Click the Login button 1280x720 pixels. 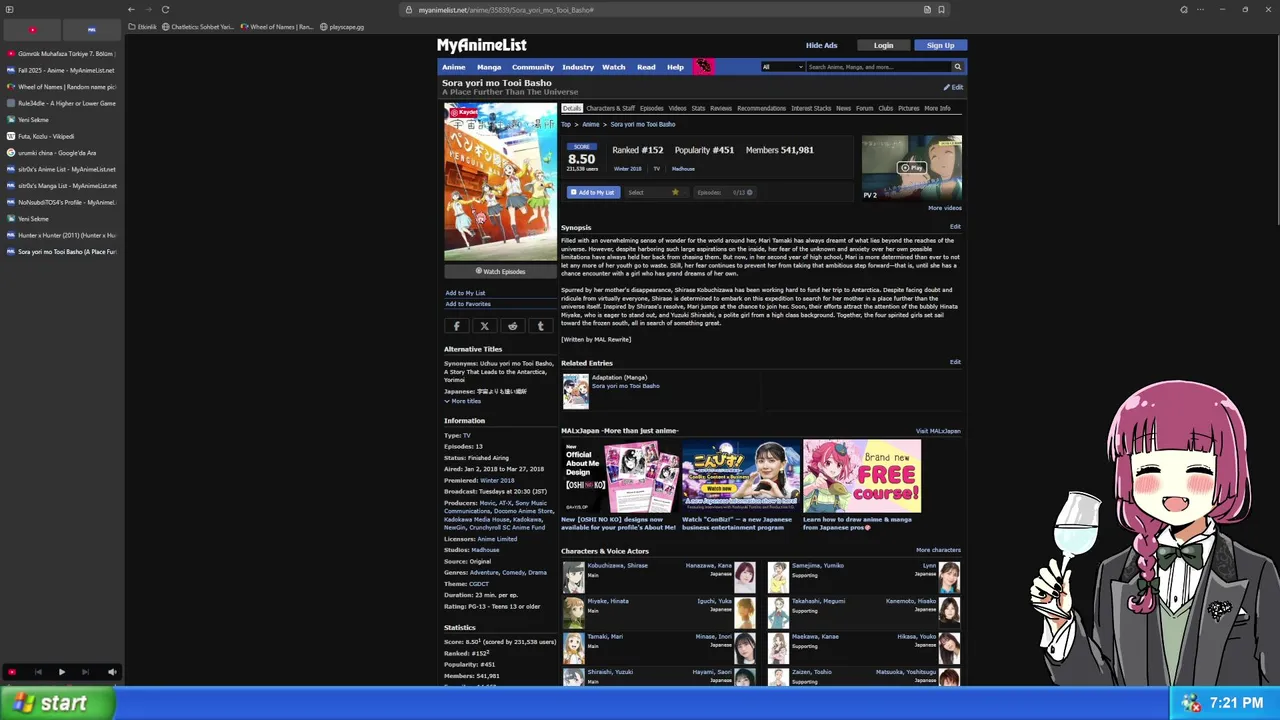[883, 45]
